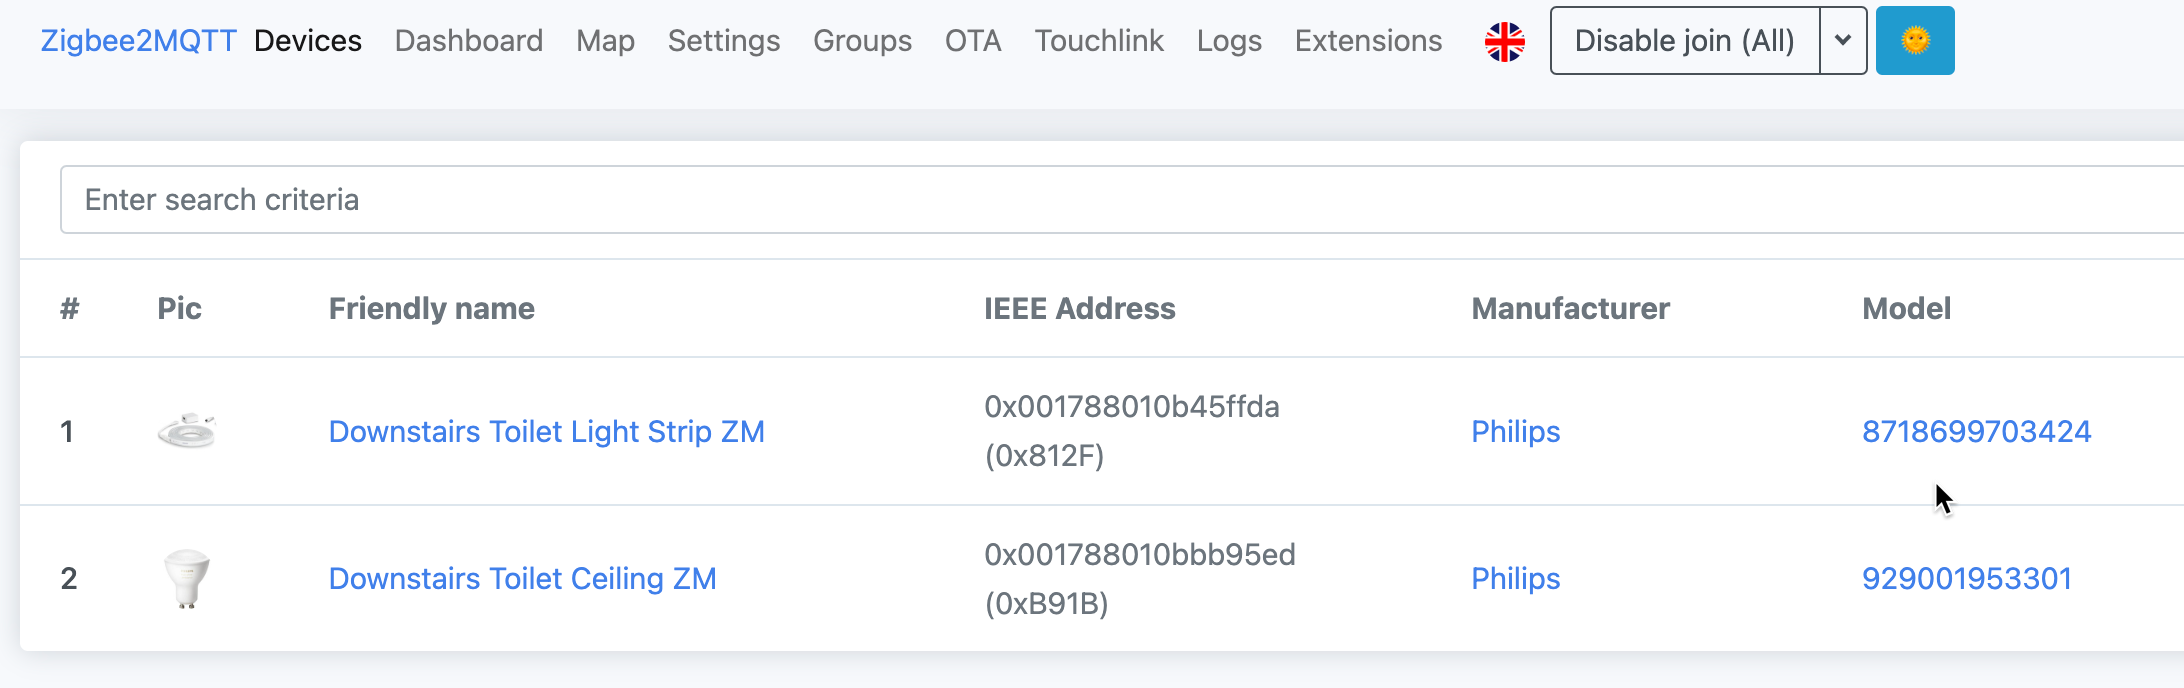This screenshot has width=2184, height=688.
Task: Open the Dashboard page
Action: click(468, 40)
